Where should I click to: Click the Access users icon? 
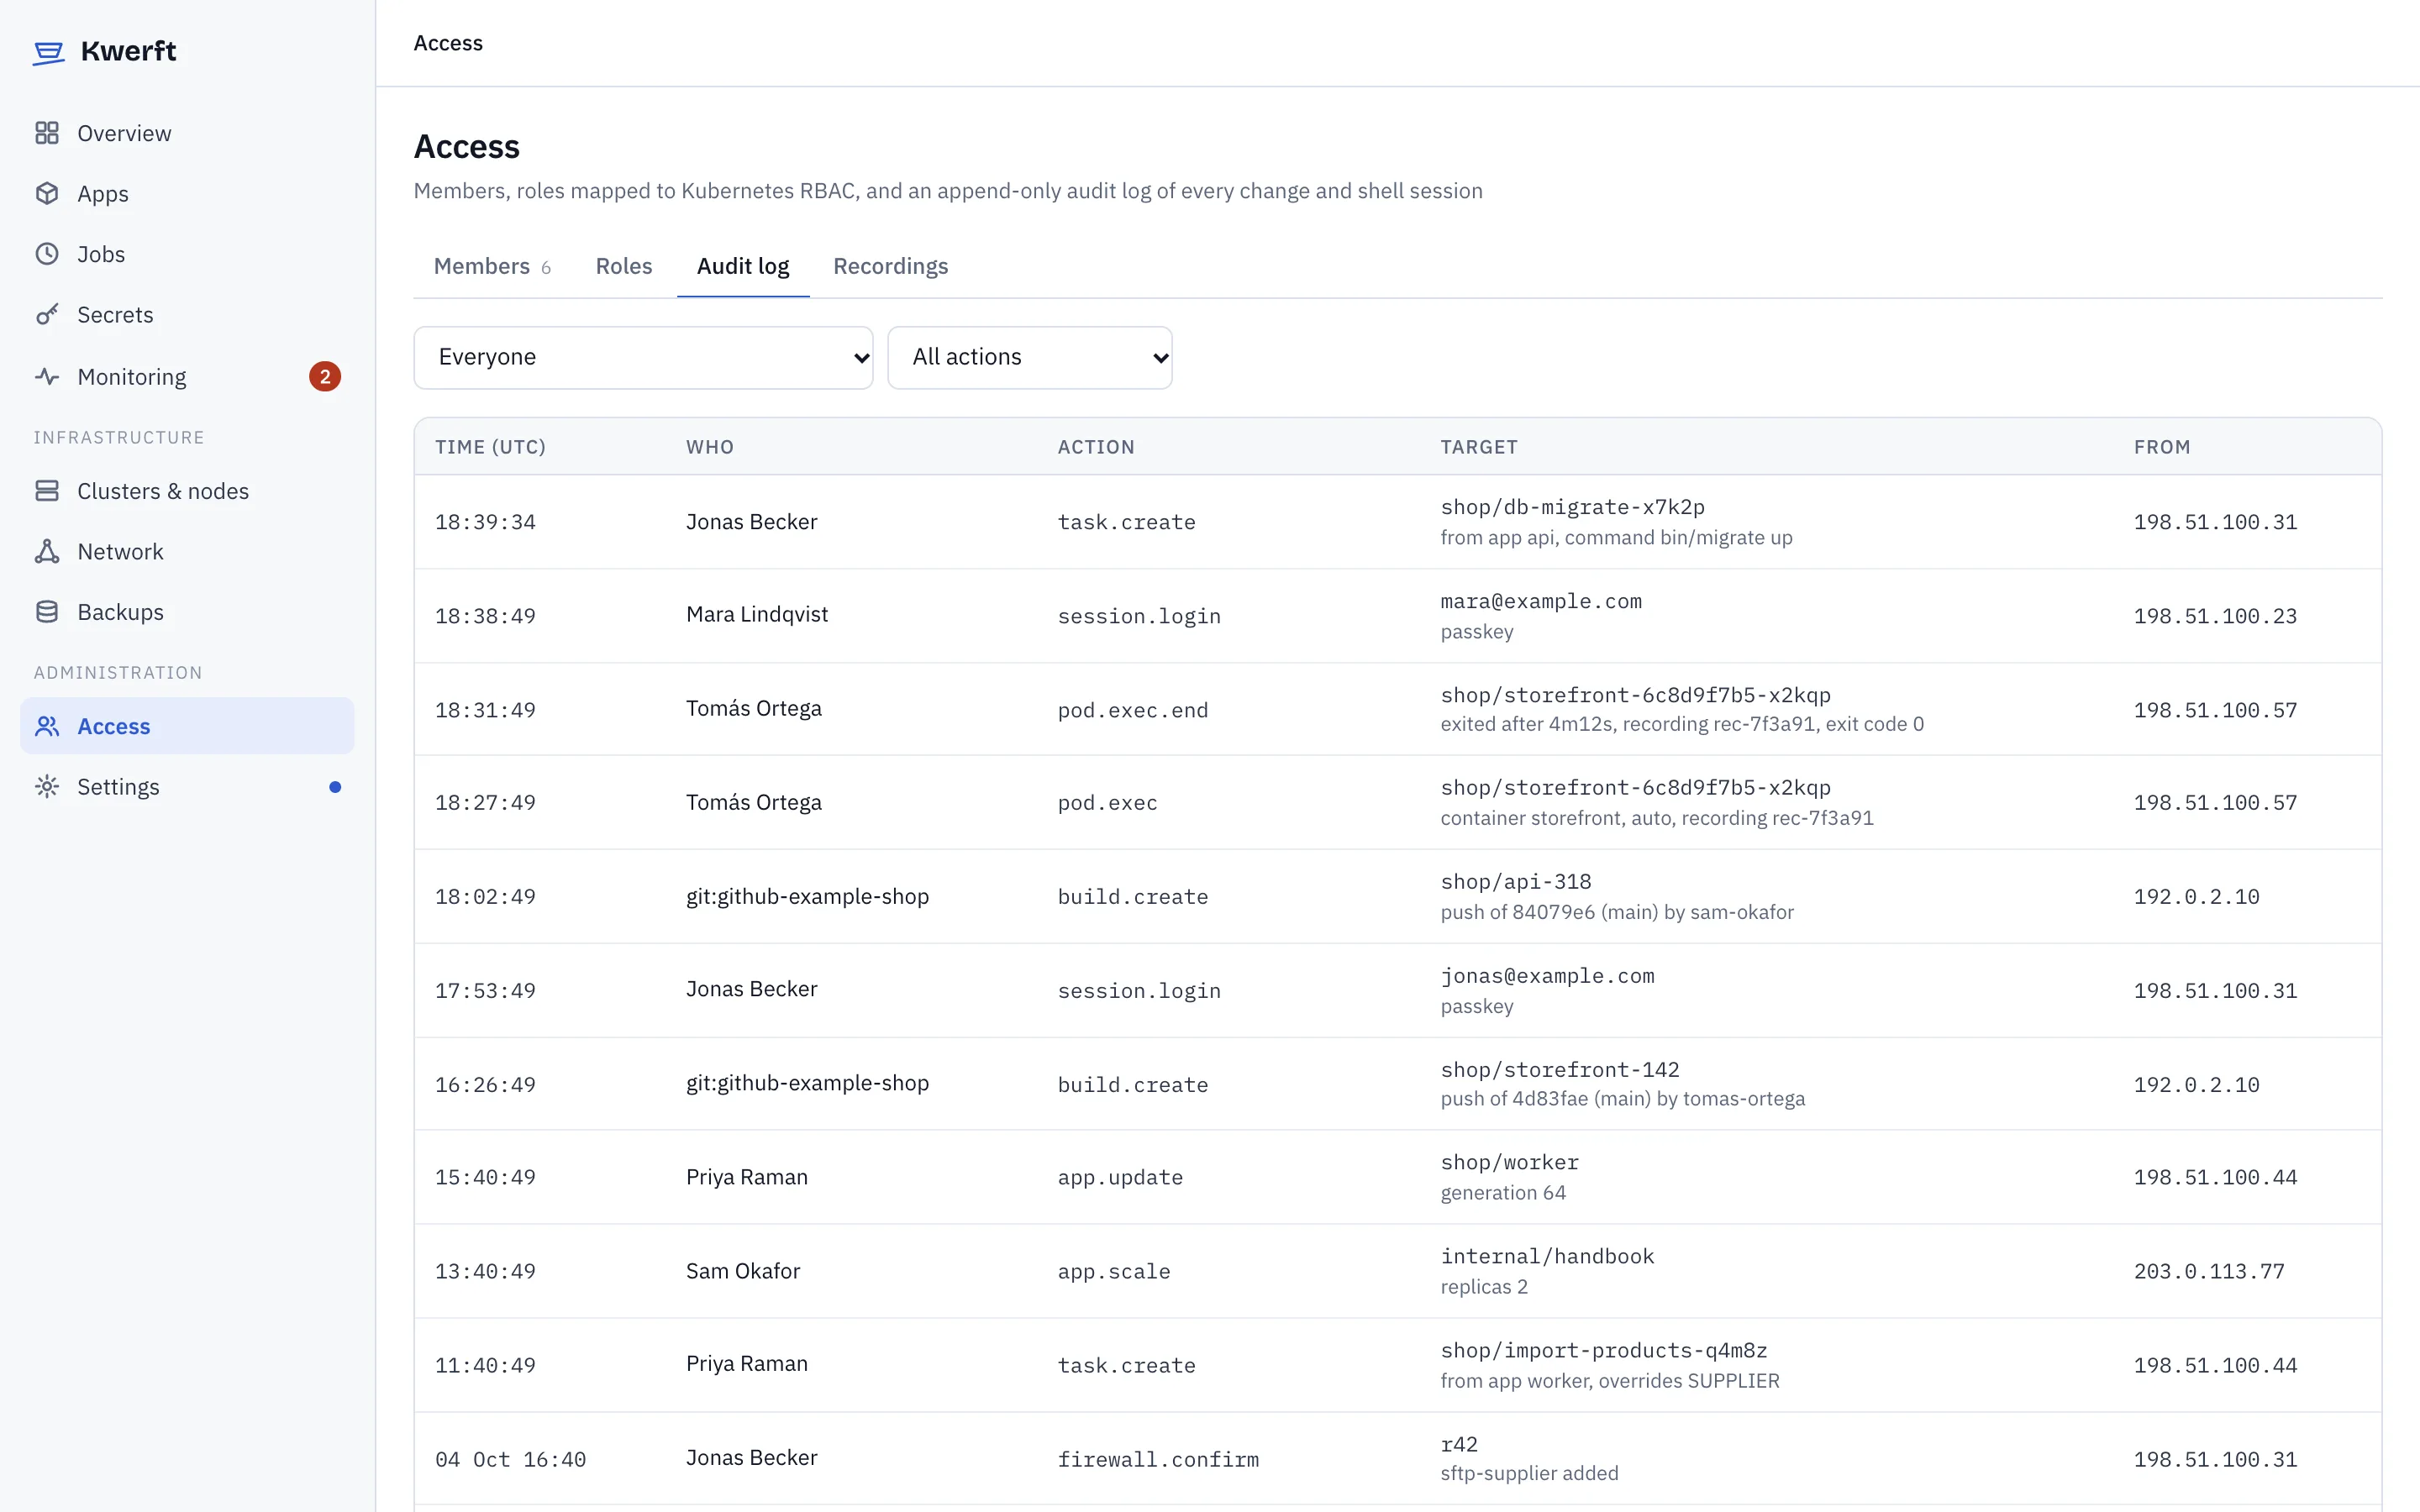(47, 726)
